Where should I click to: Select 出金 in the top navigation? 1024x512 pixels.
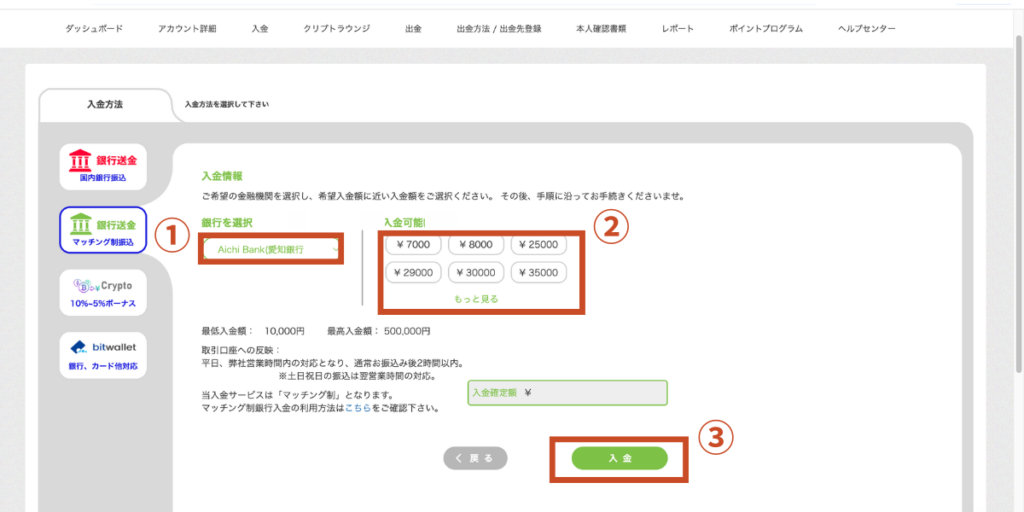coord(413,29)
